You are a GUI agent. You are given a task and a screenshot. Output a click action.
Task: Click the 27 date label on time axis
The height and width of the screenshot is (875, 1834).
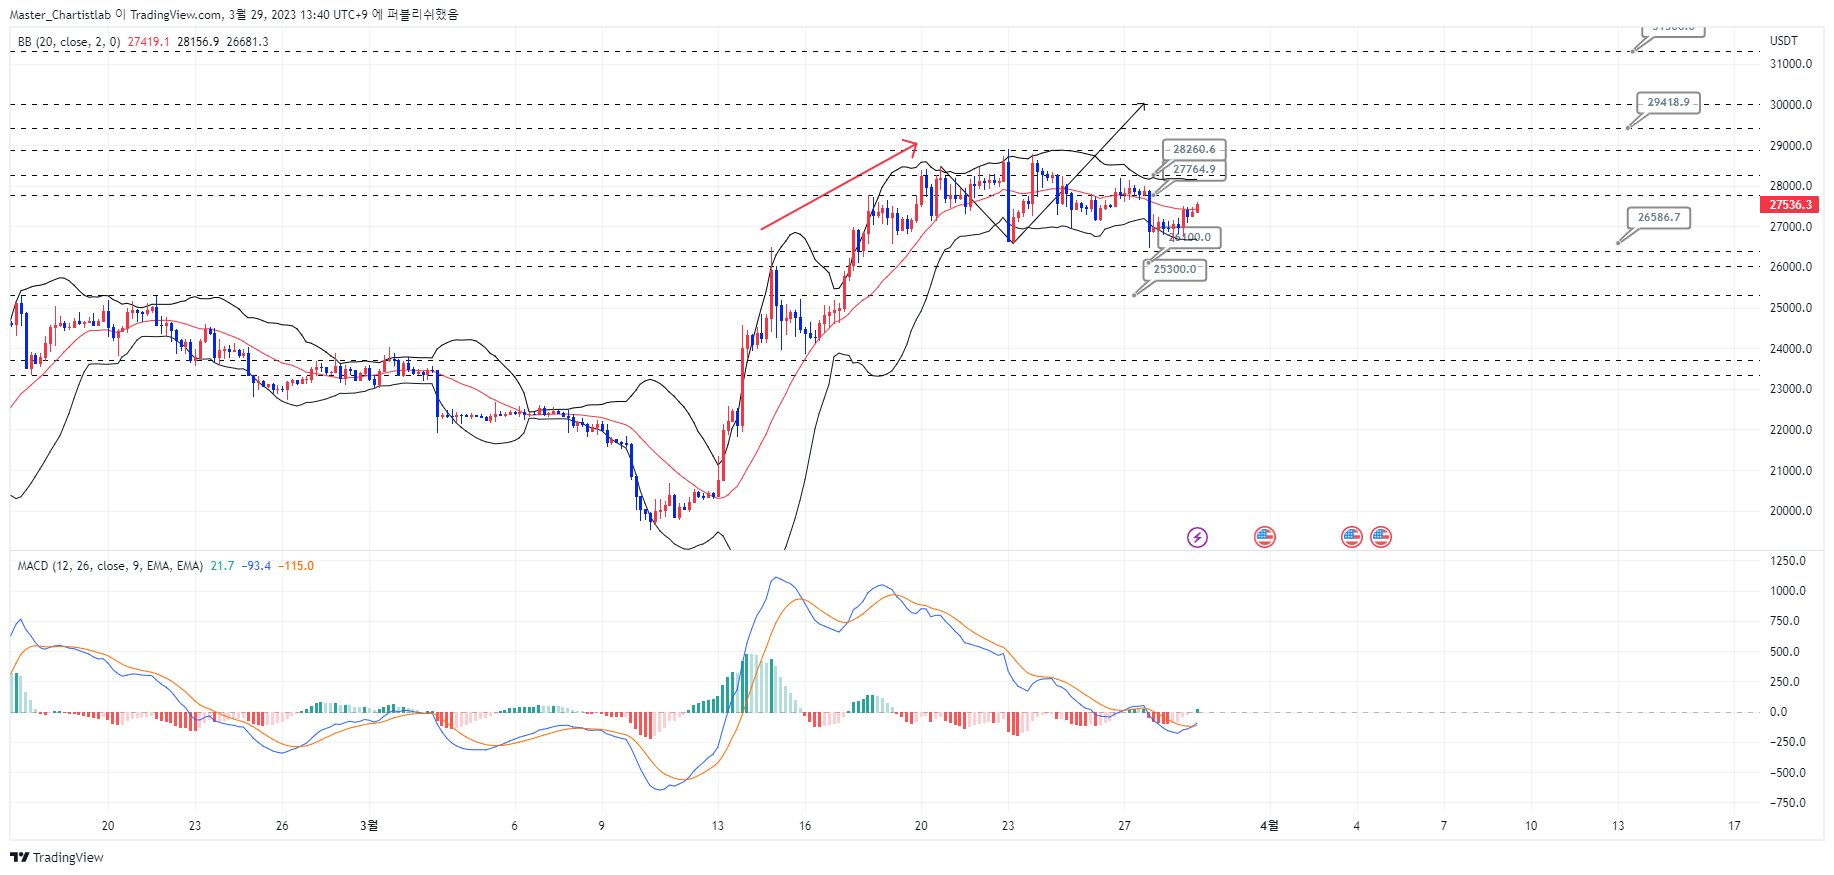click(x=1124, y=826)
